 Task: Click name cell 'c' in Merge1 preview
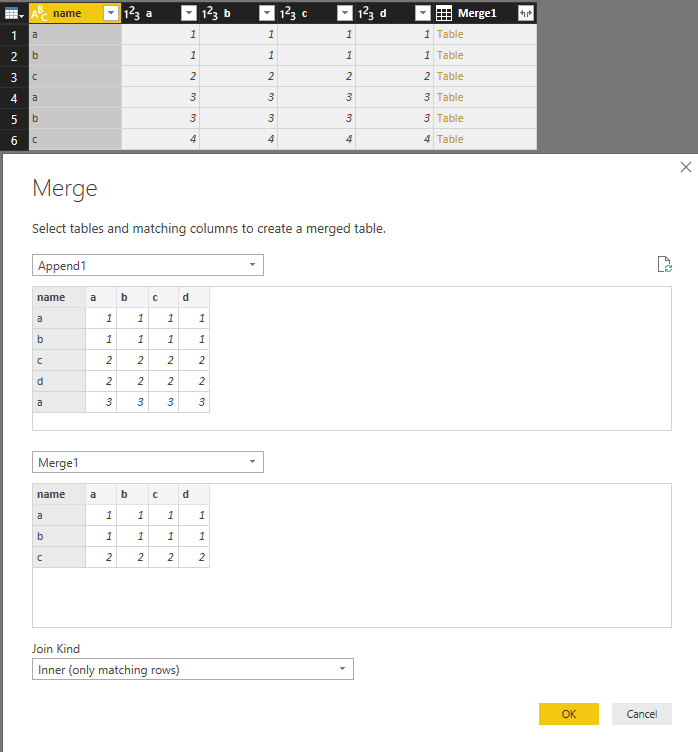tap(59, 557)
